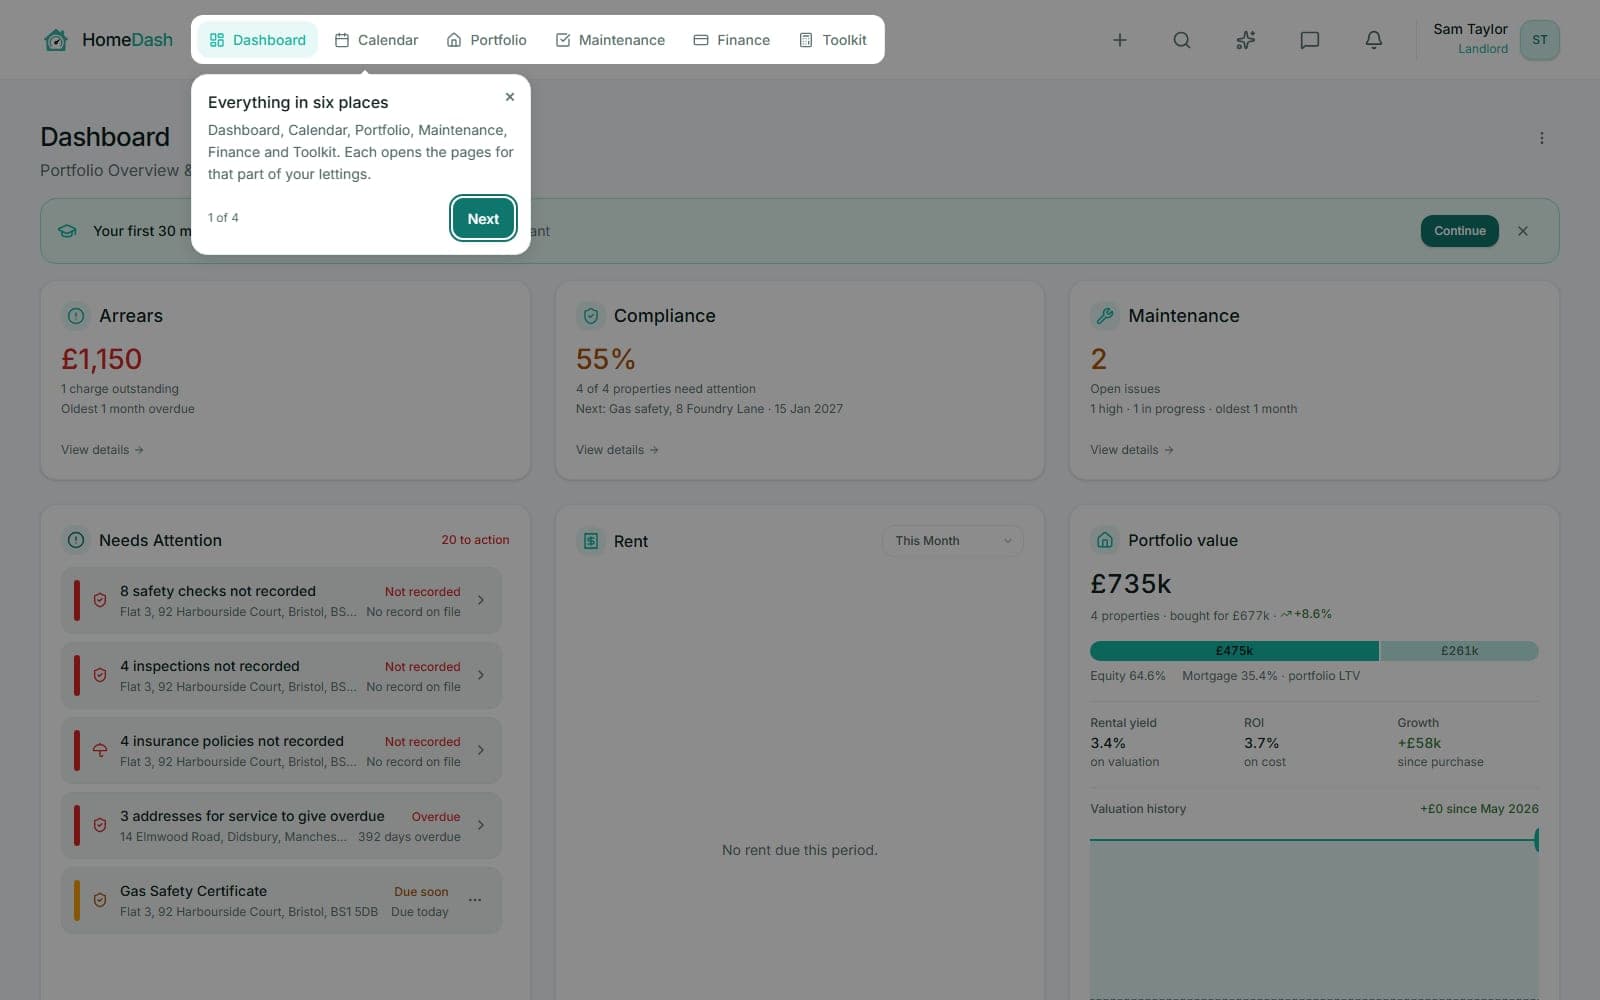Open the AI sparkles assistant icon
The width and height of the screenshot is (1600, 1000).
point(1245,40)
